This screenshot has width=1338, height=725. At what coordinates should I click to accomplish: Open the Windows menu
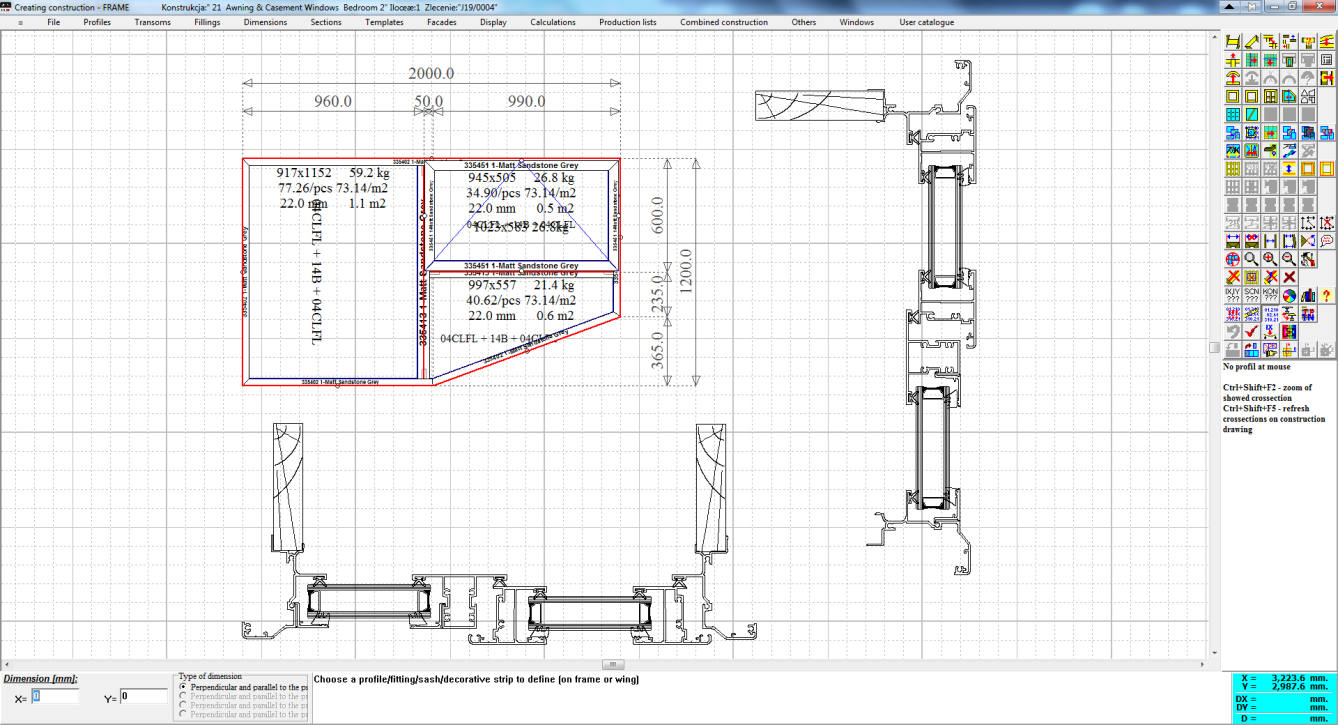[857, 22]
